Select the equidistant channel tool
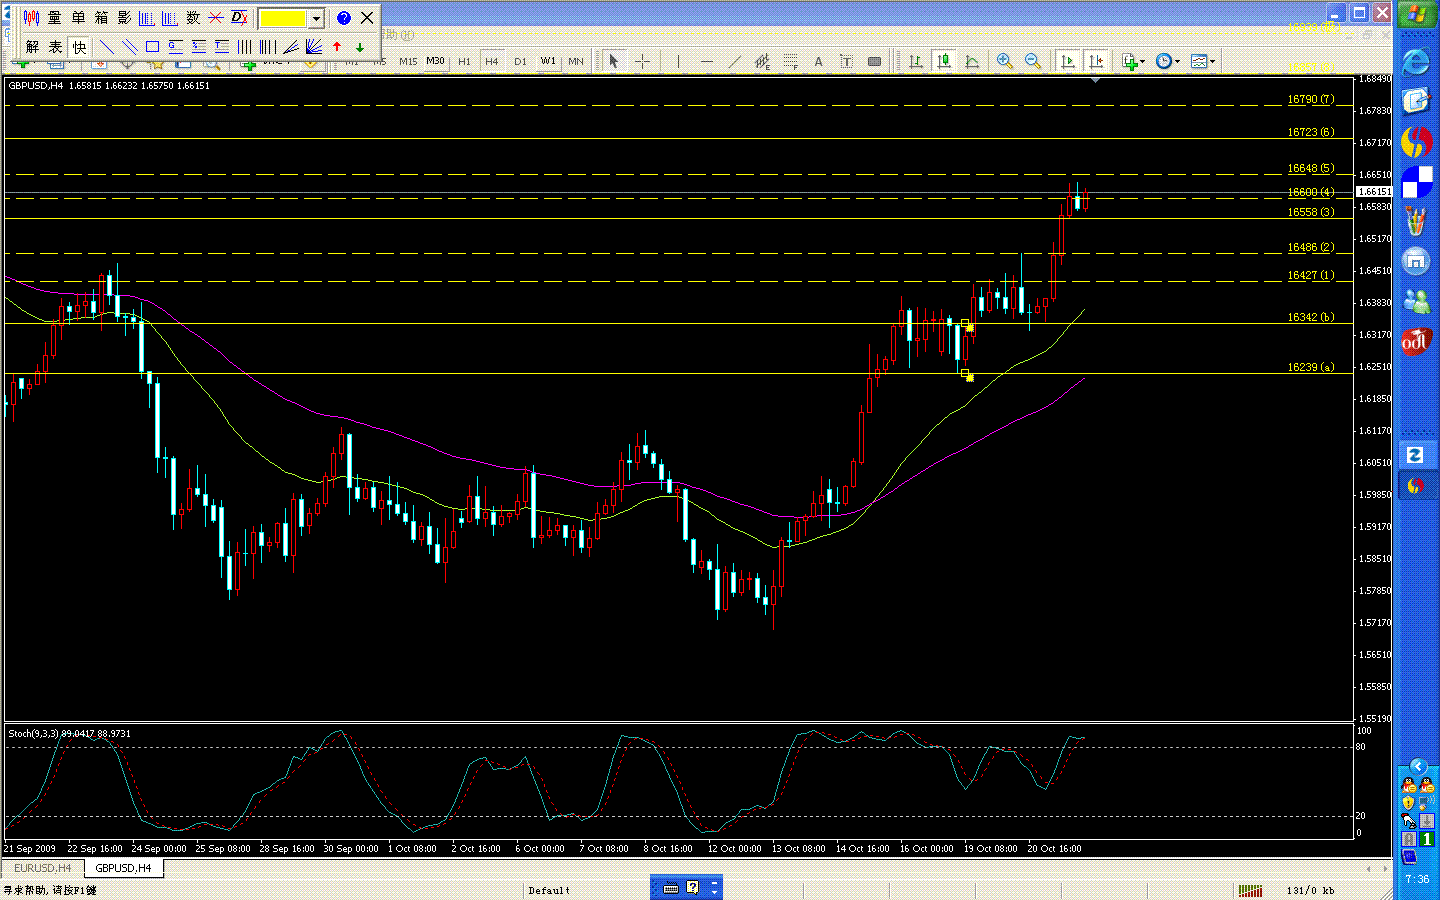Viewport: 1440px width, 900px height. pos(763,61)
